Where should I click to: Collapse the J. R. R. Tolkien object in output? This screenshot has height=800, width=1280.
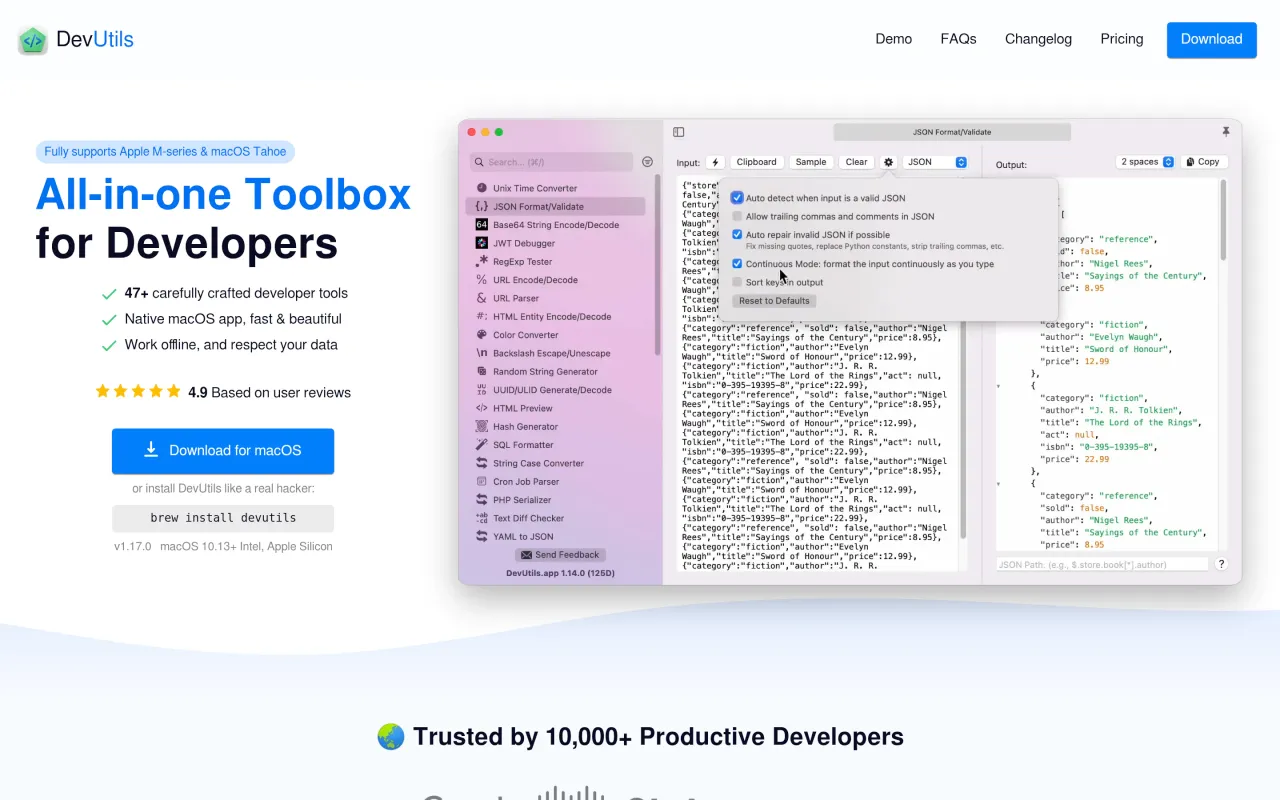[x=998, y=386]
